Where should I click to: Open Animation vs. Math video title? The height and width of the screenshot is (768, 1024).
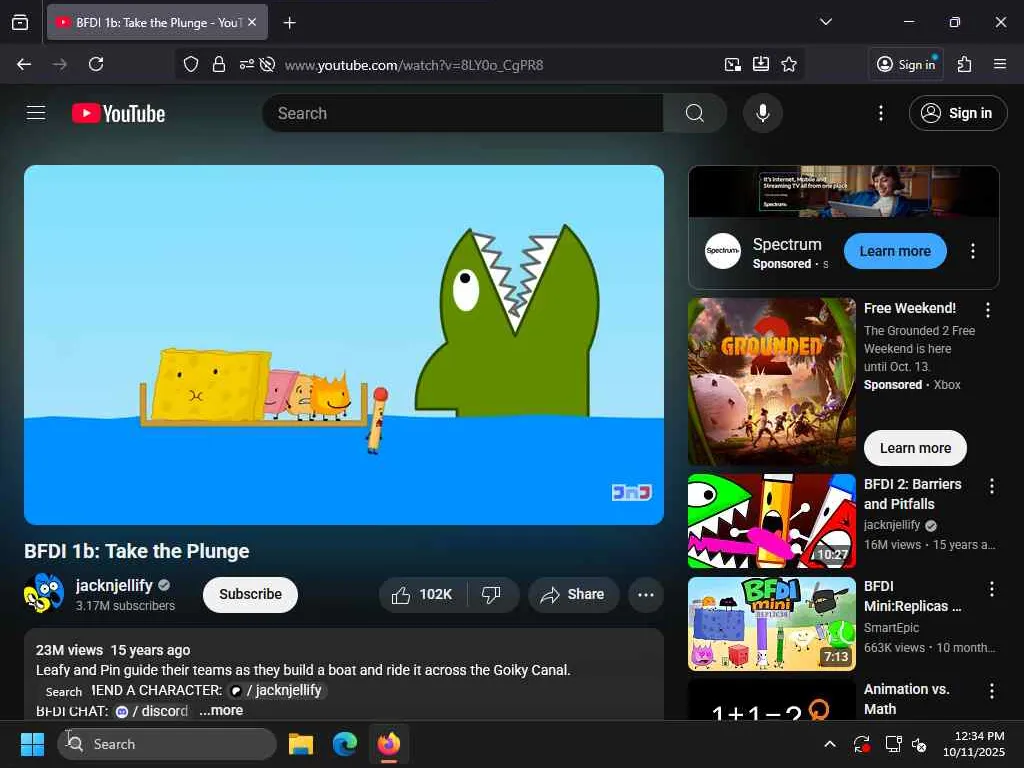906,699
